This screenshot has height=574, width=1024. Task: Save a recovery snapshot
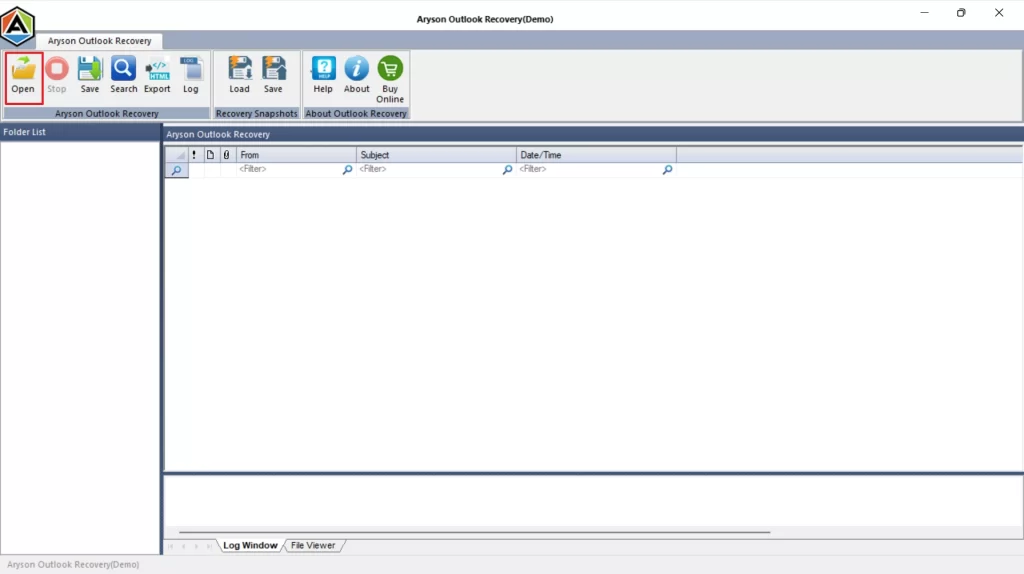pos(273,75)
